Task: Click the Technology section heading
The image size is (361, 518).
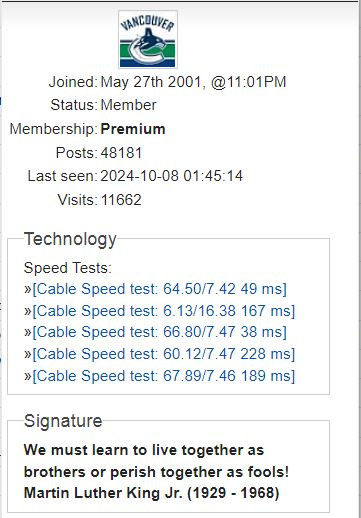Action: (x=70, y=239)
